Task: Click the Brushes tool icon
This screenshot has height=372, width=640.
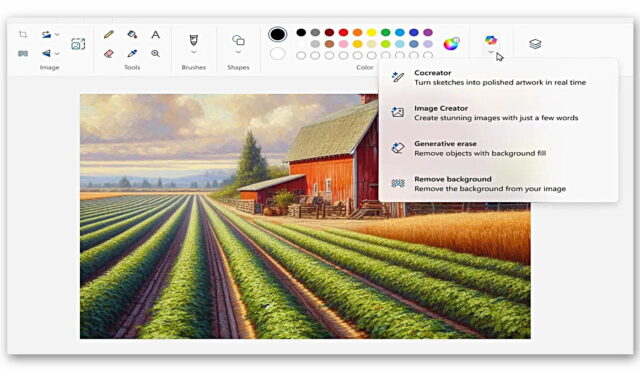Action: pos(193,40)
